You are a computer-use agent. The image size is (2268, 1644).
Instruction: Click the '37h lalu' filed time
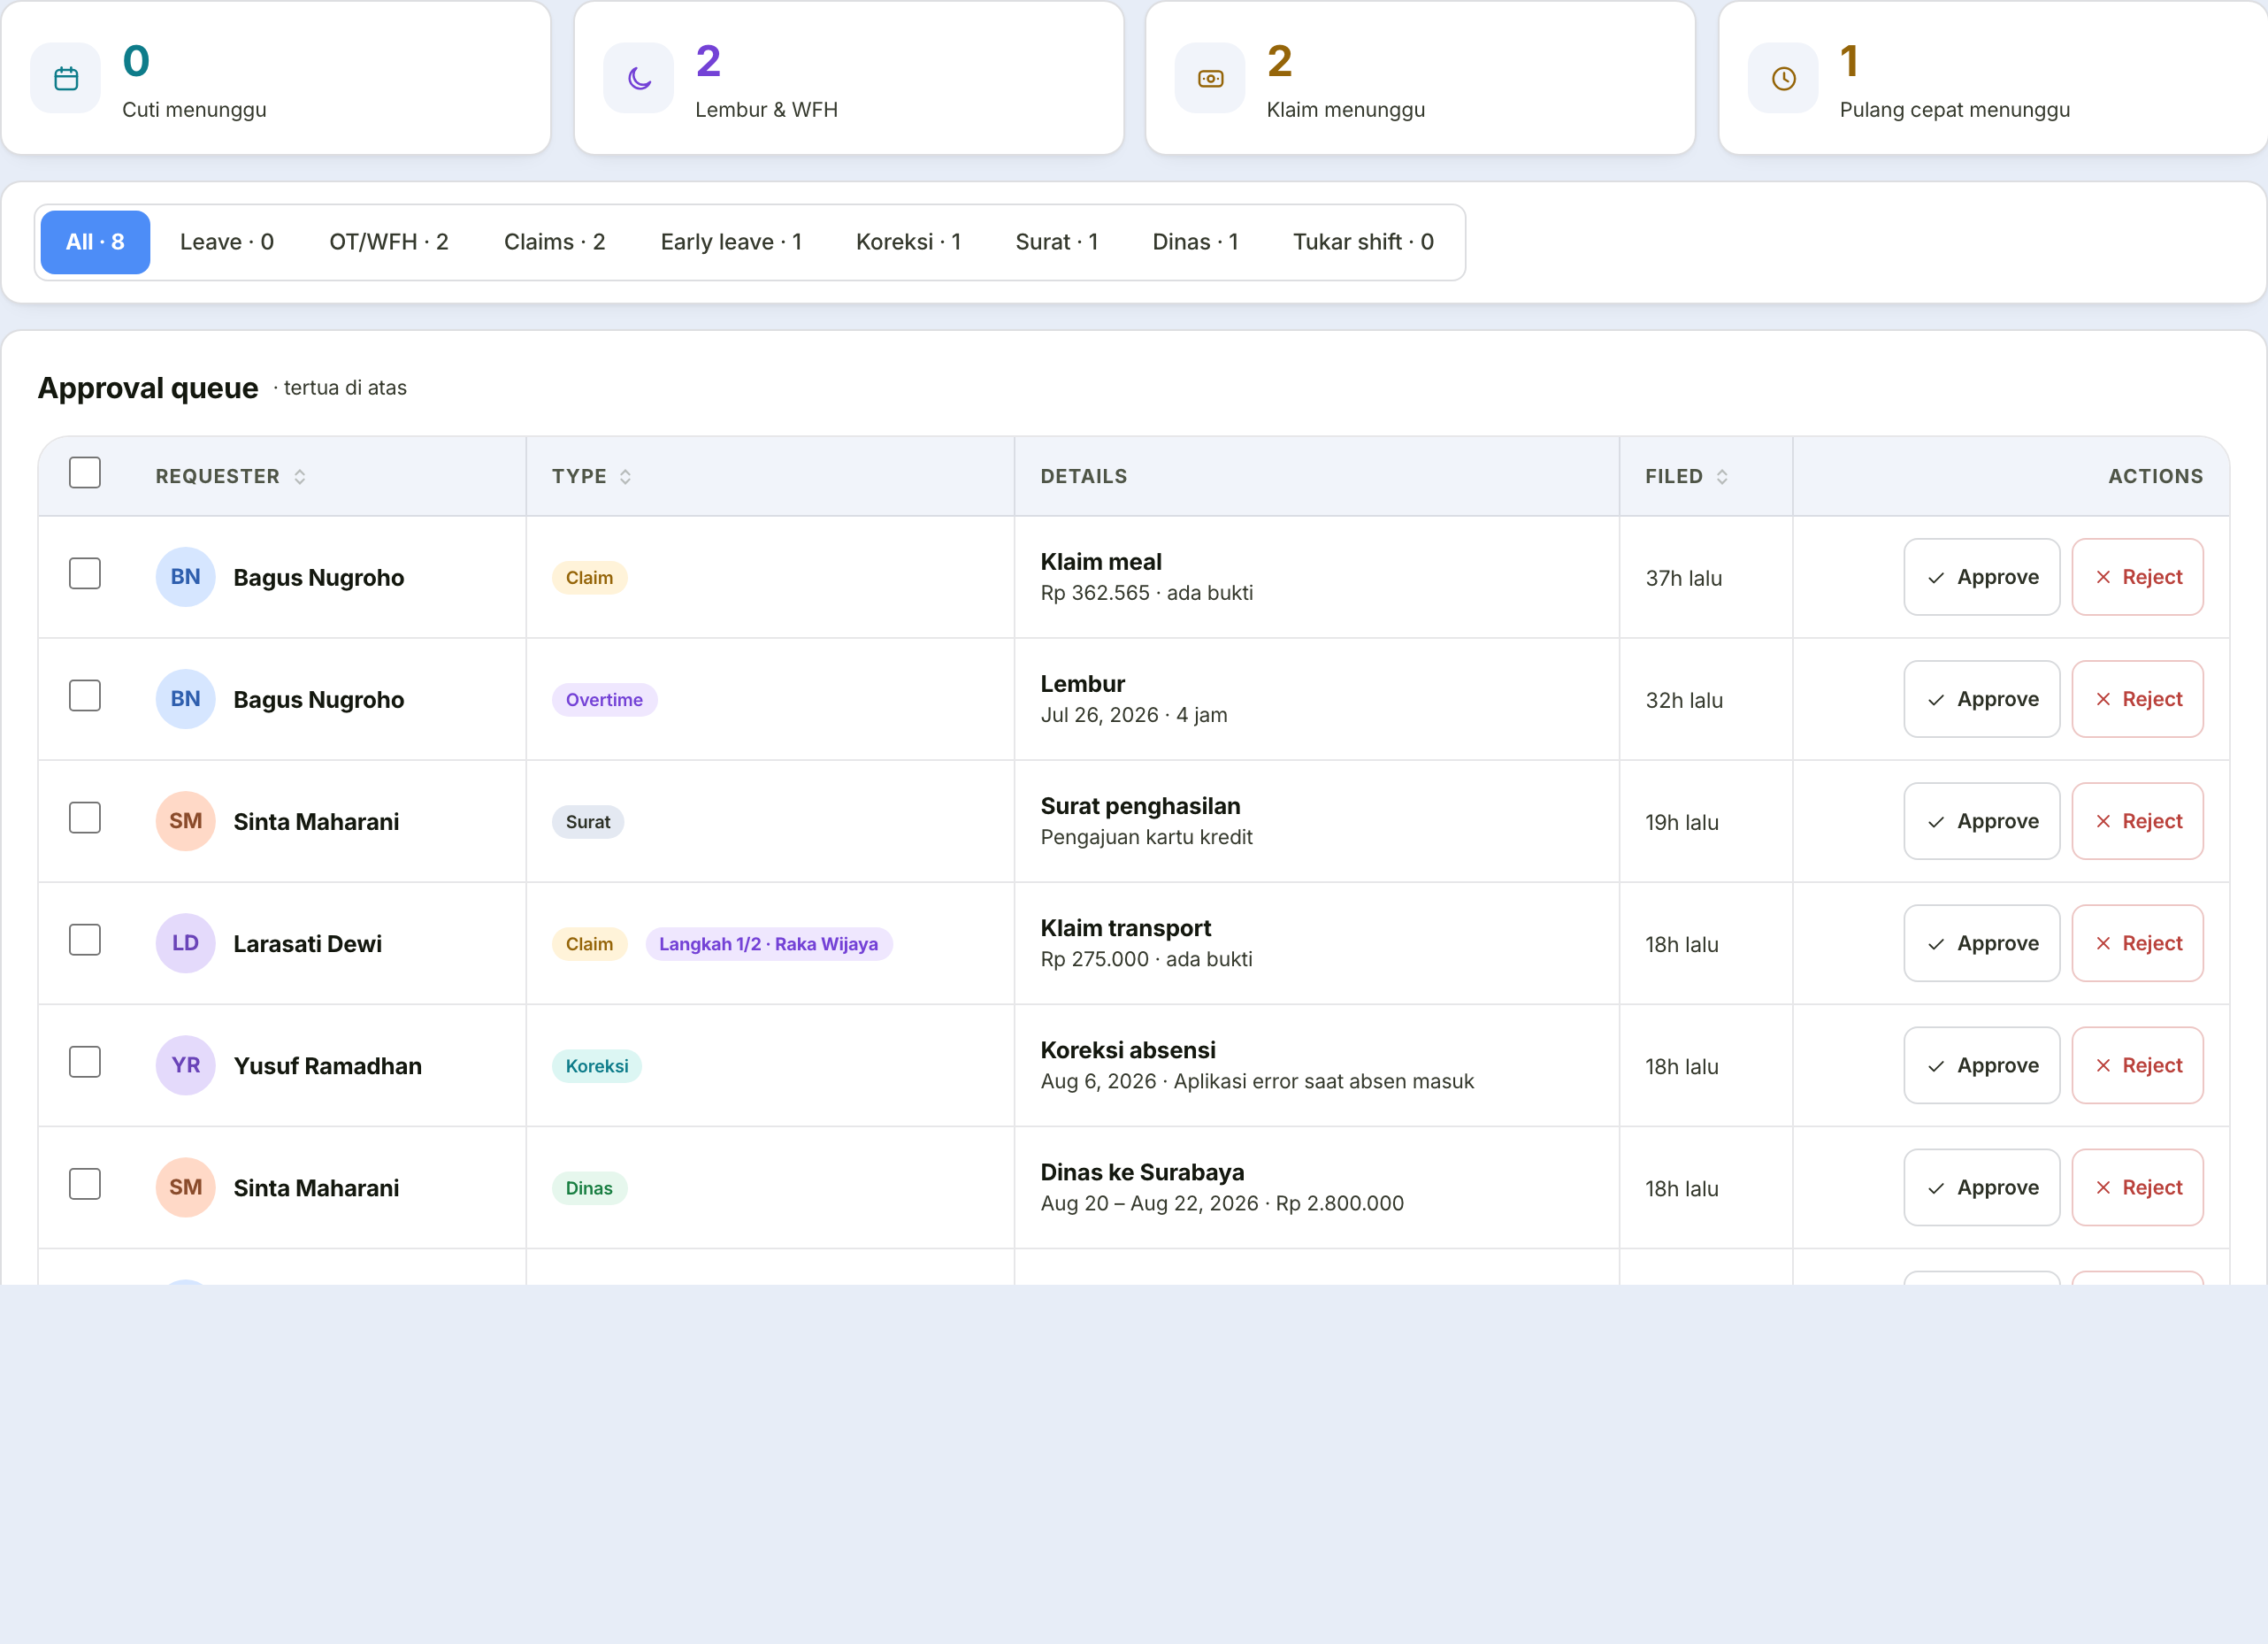(x=1683, y=578)
